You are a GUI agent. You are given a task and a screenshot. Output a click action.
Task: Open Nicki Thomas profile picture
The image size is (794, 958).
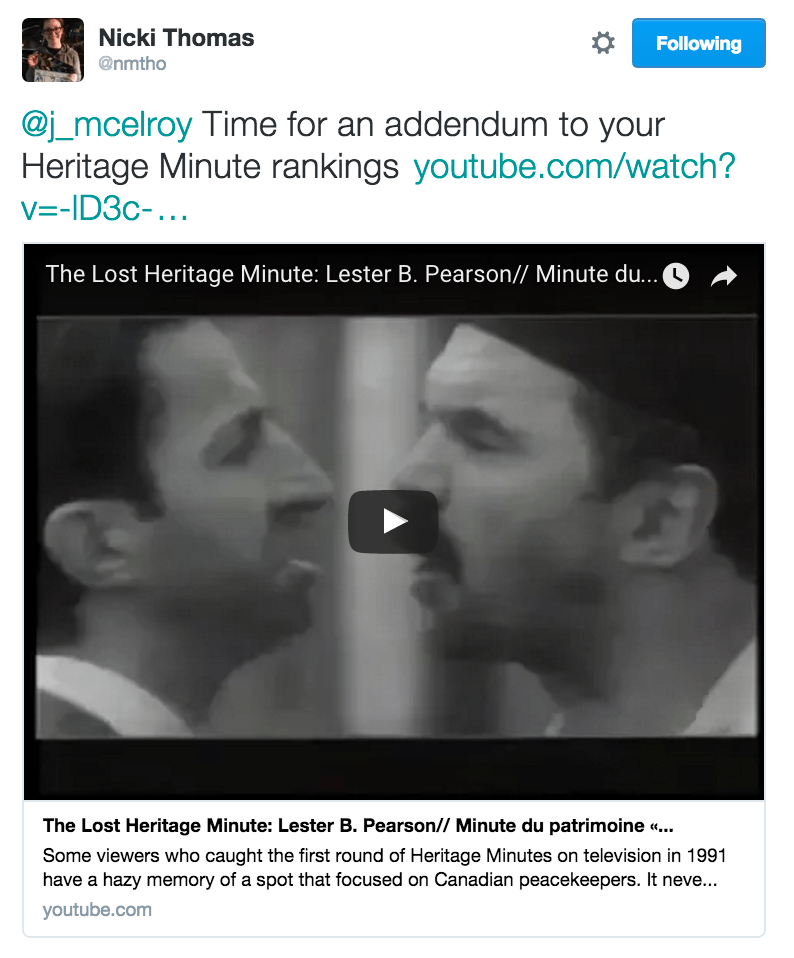[53, 50]
